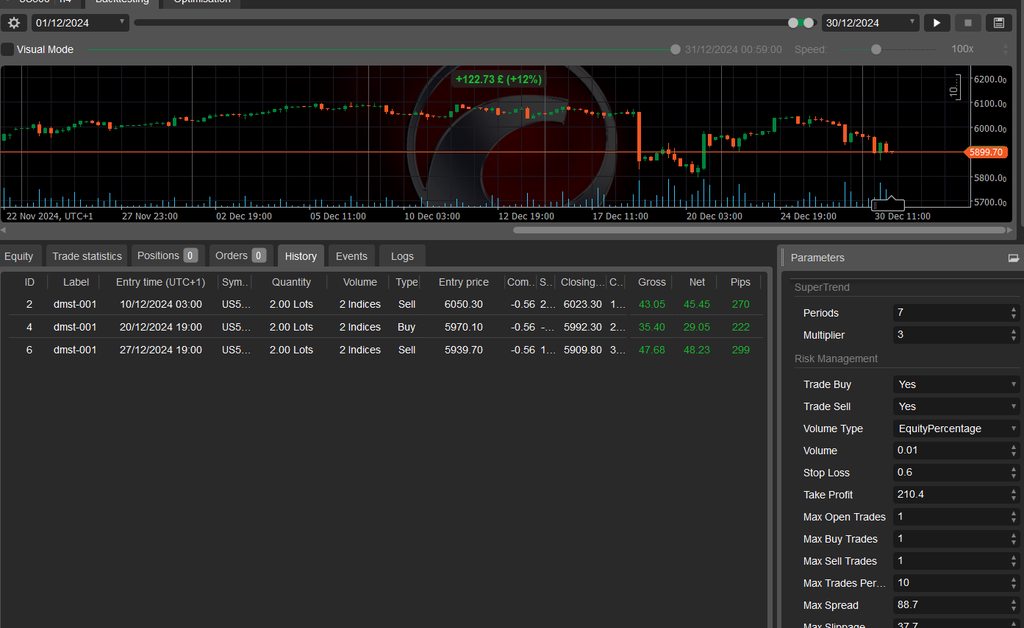Select trade row with ID 4
This screenshot has width=1024, height=628.
tap(385, 327)
